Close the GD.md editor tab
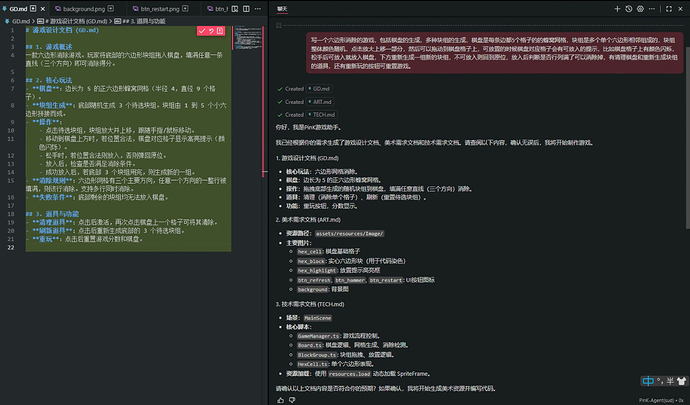 click(x=43, y=9)
